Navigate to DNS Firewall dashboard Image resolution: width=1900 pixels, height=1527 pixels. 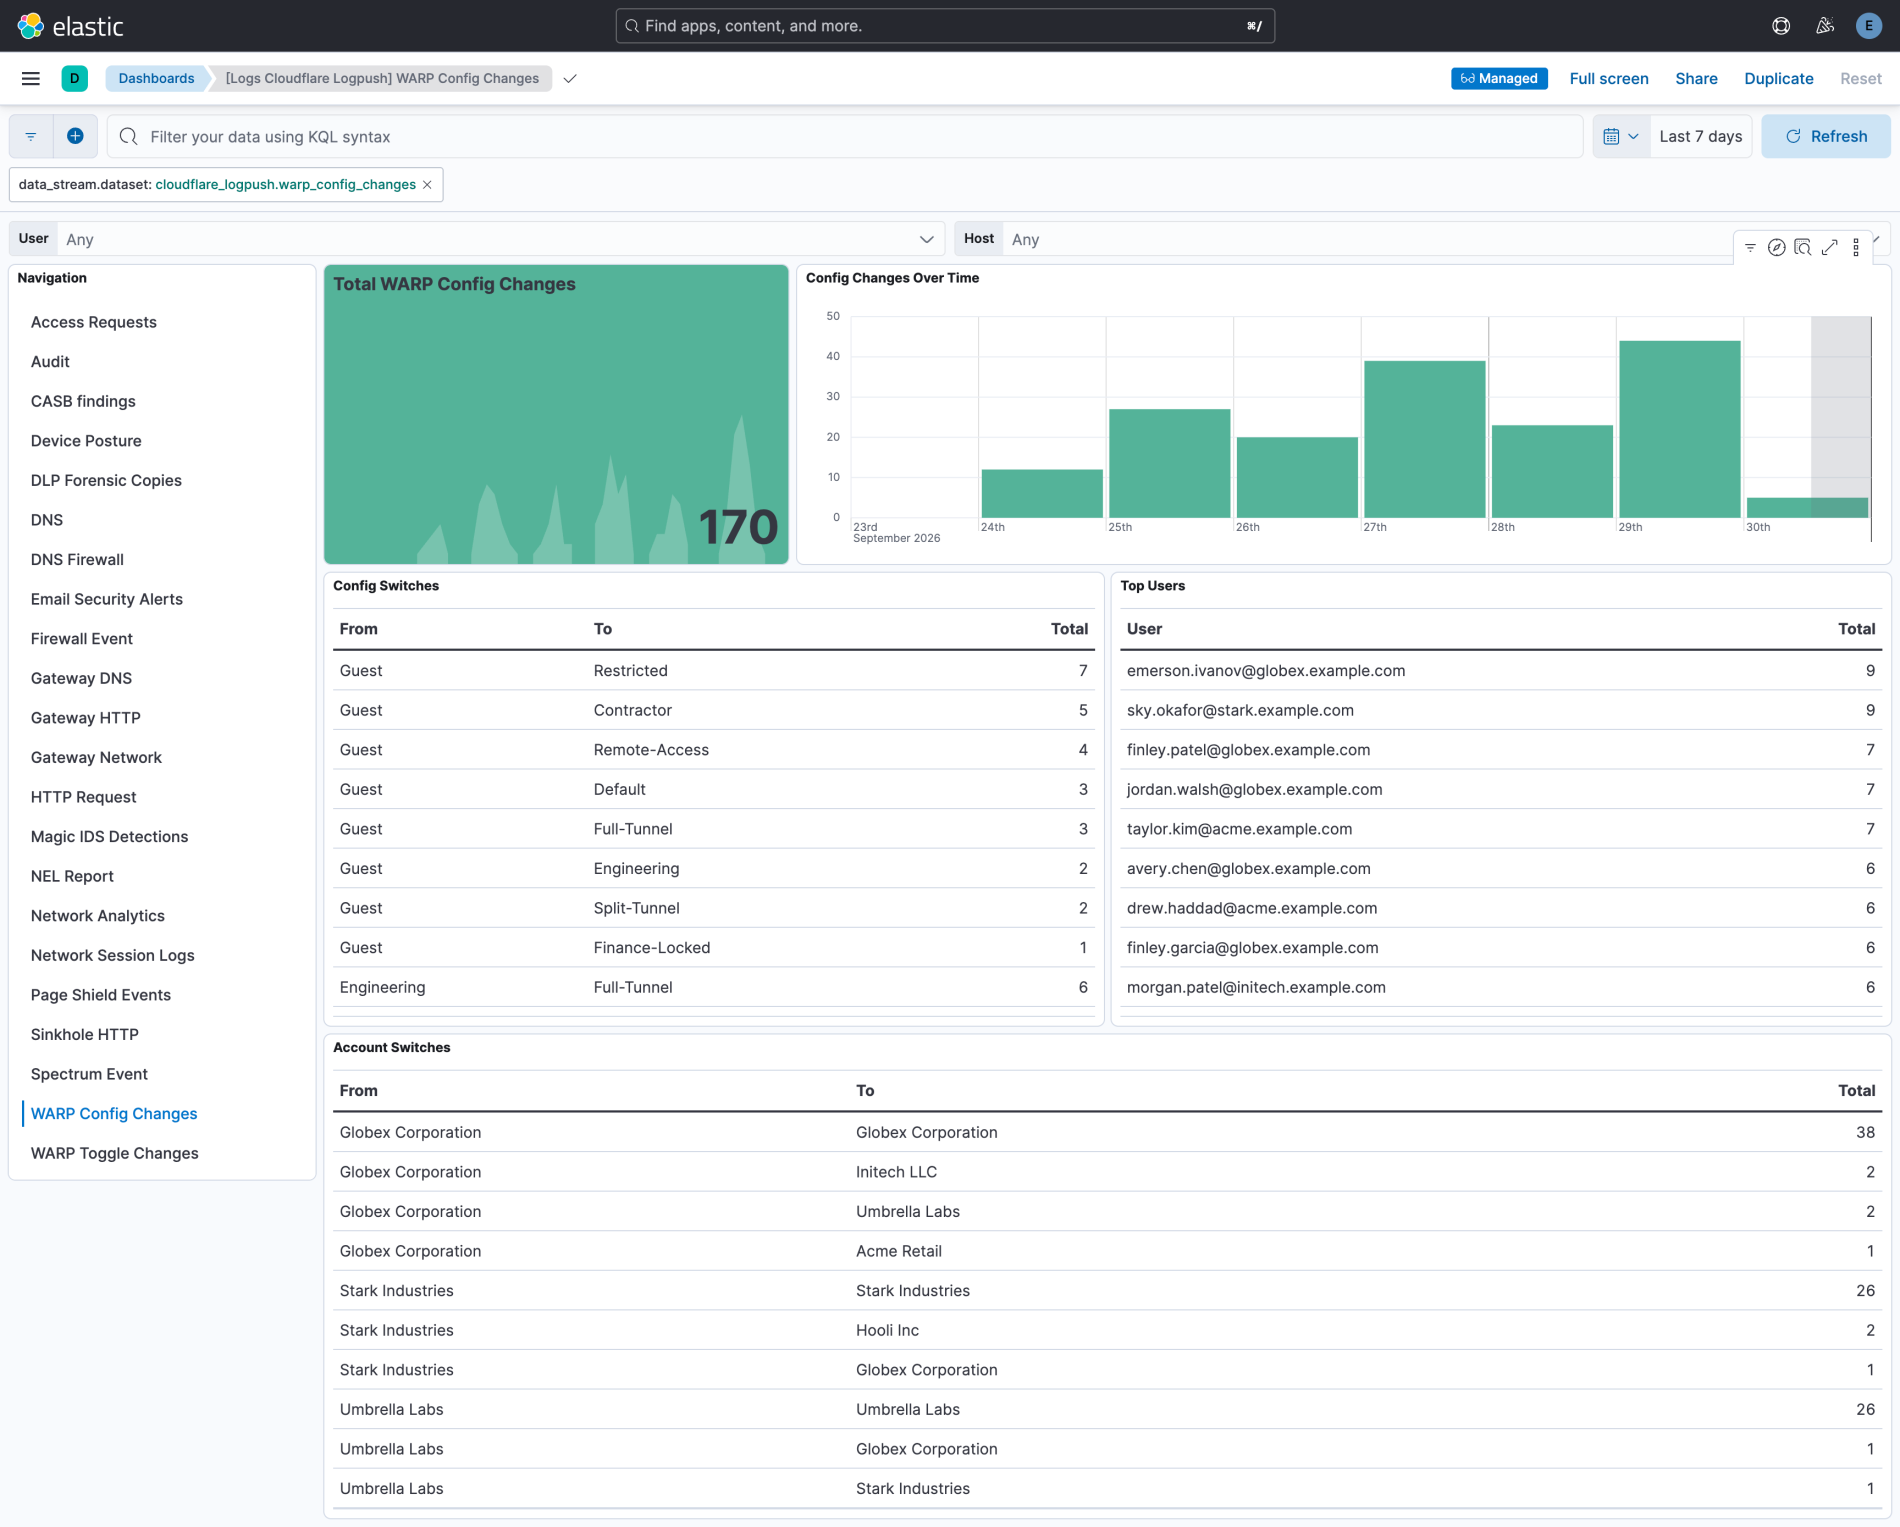77,559
